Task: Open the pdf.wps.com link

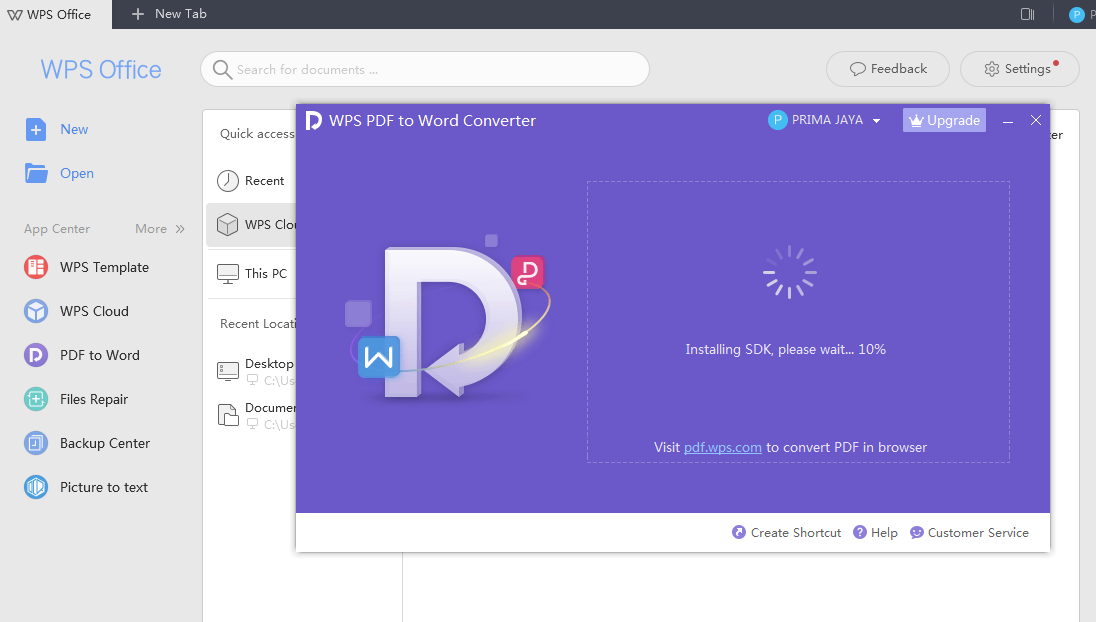Action: [x=723, y=447]
